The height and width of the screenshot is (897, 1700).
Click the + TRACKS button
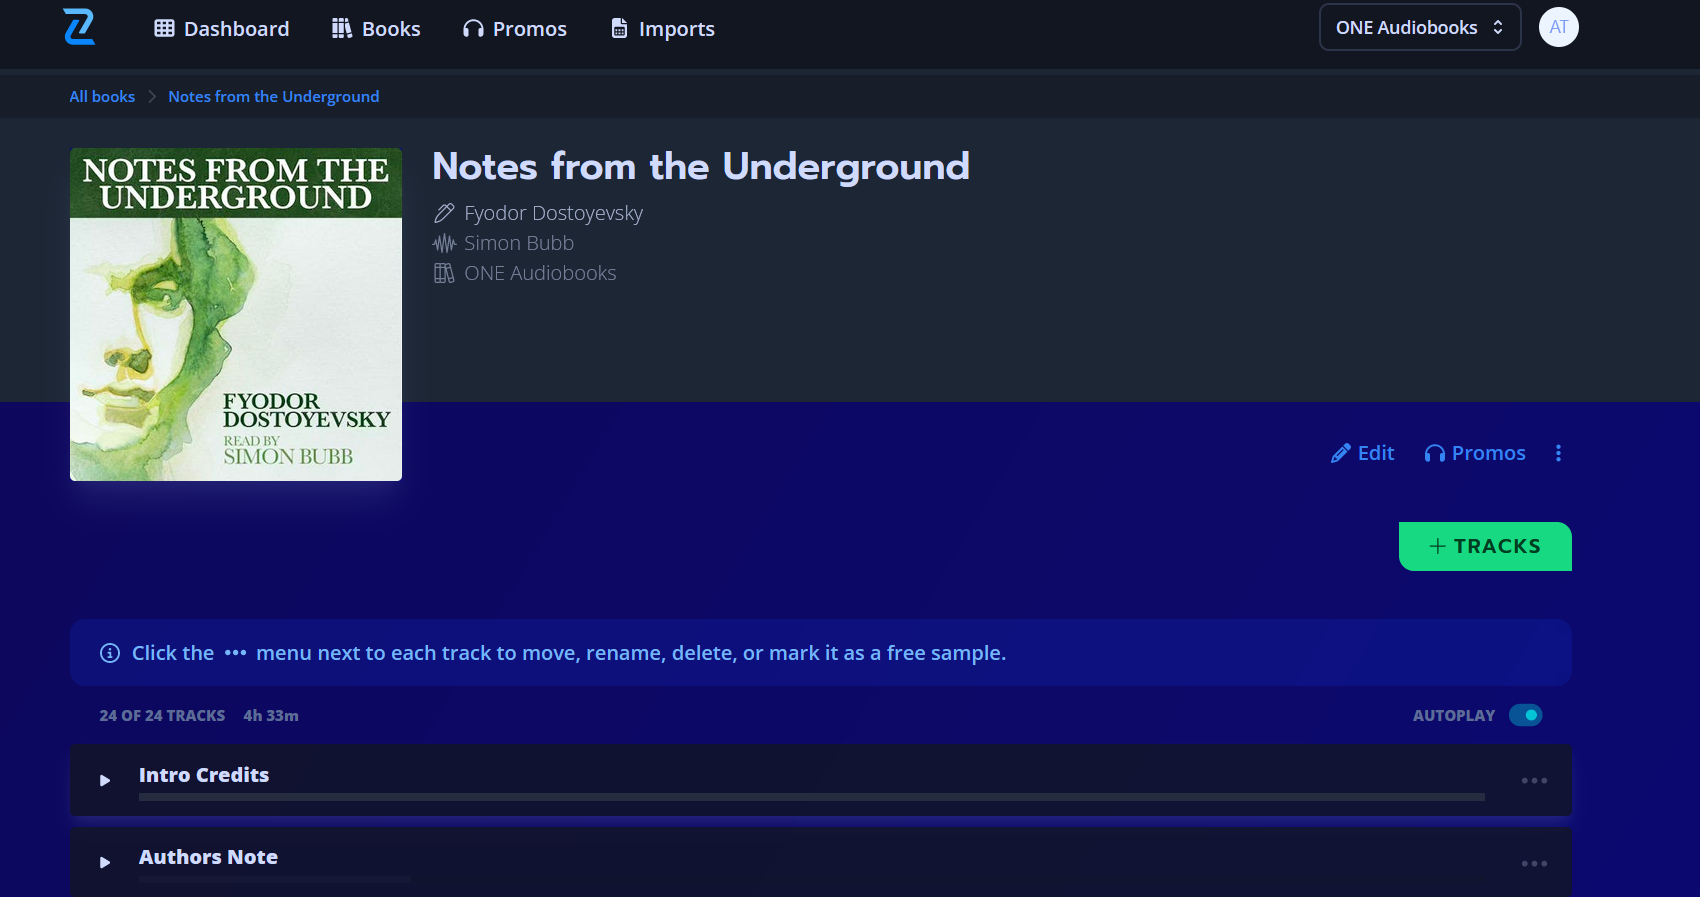point(1485,546)
